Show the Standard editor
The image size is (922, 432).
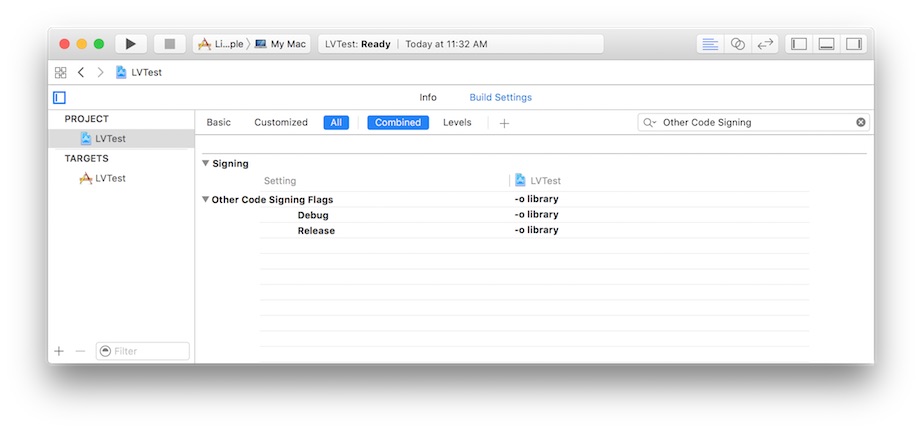coord(710,44)
